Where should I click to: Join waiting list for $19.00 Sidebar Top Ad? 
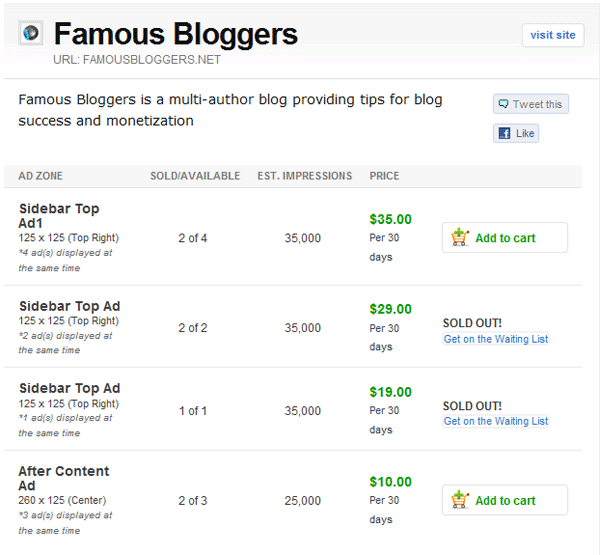point(496,421)
